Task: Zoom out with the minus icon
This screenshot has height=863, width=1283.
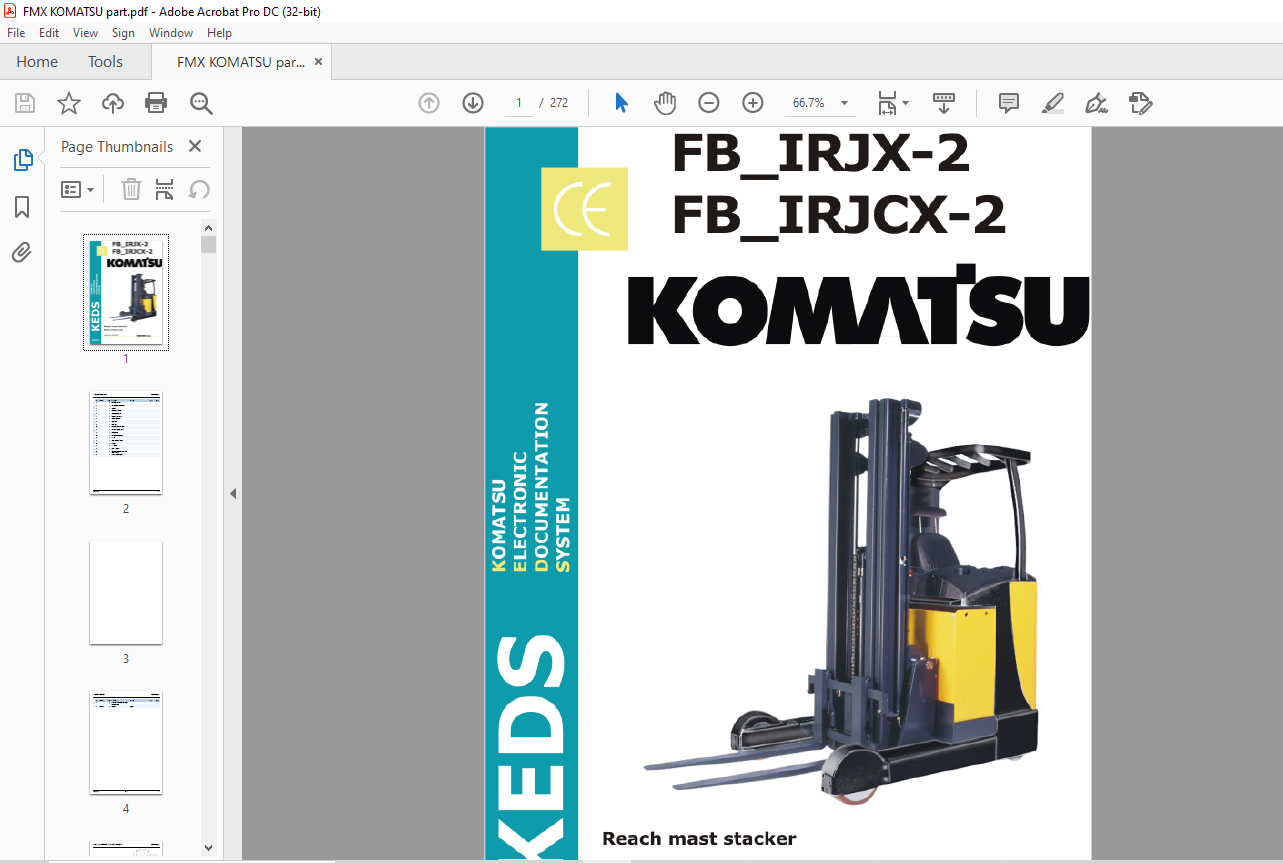Action: click(x=709, y=103)
